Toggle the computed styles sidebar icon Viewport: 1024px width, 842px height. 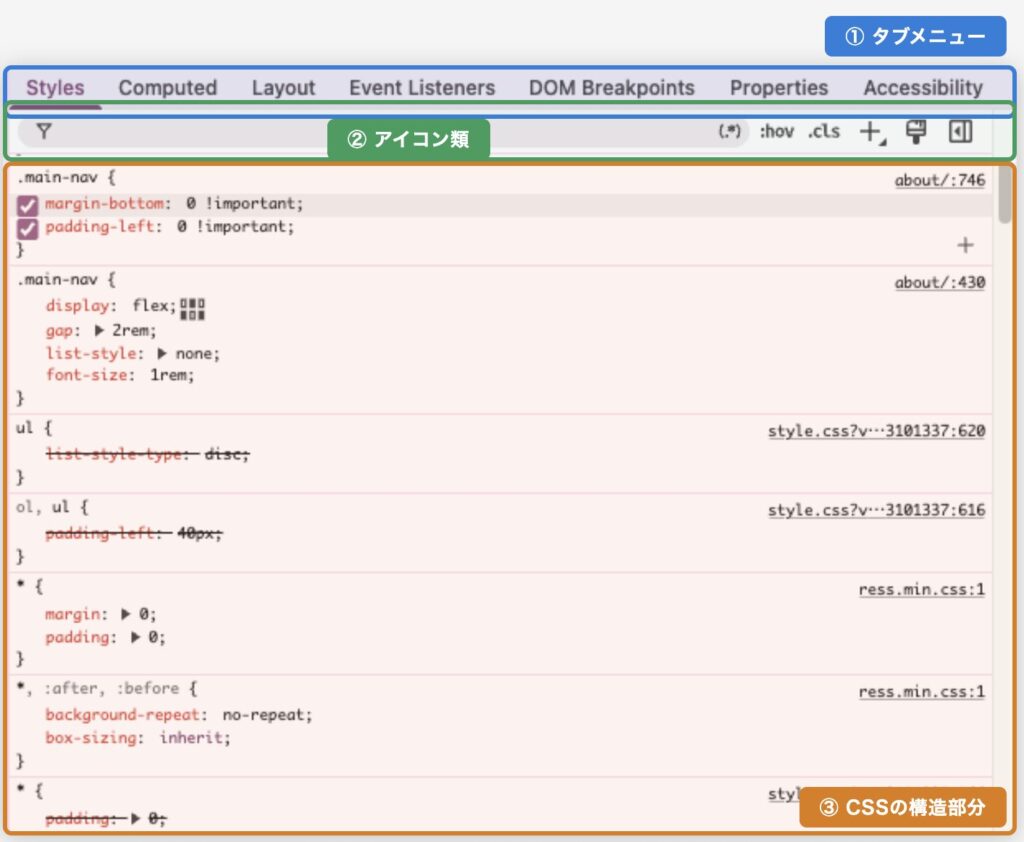coord(960,132)
